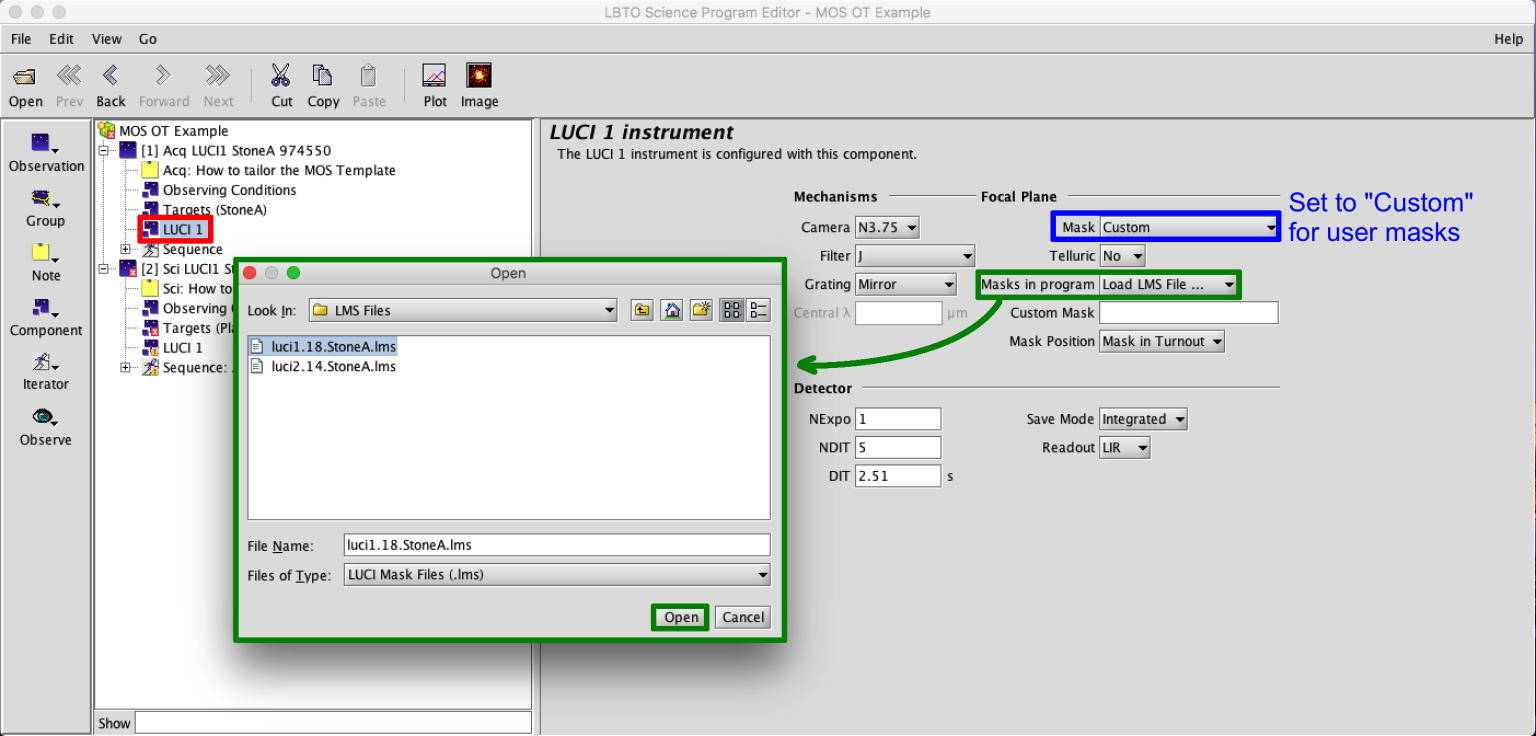1536x736 pixels.
Task: Open the Help menu
Action: point(1508,39)
